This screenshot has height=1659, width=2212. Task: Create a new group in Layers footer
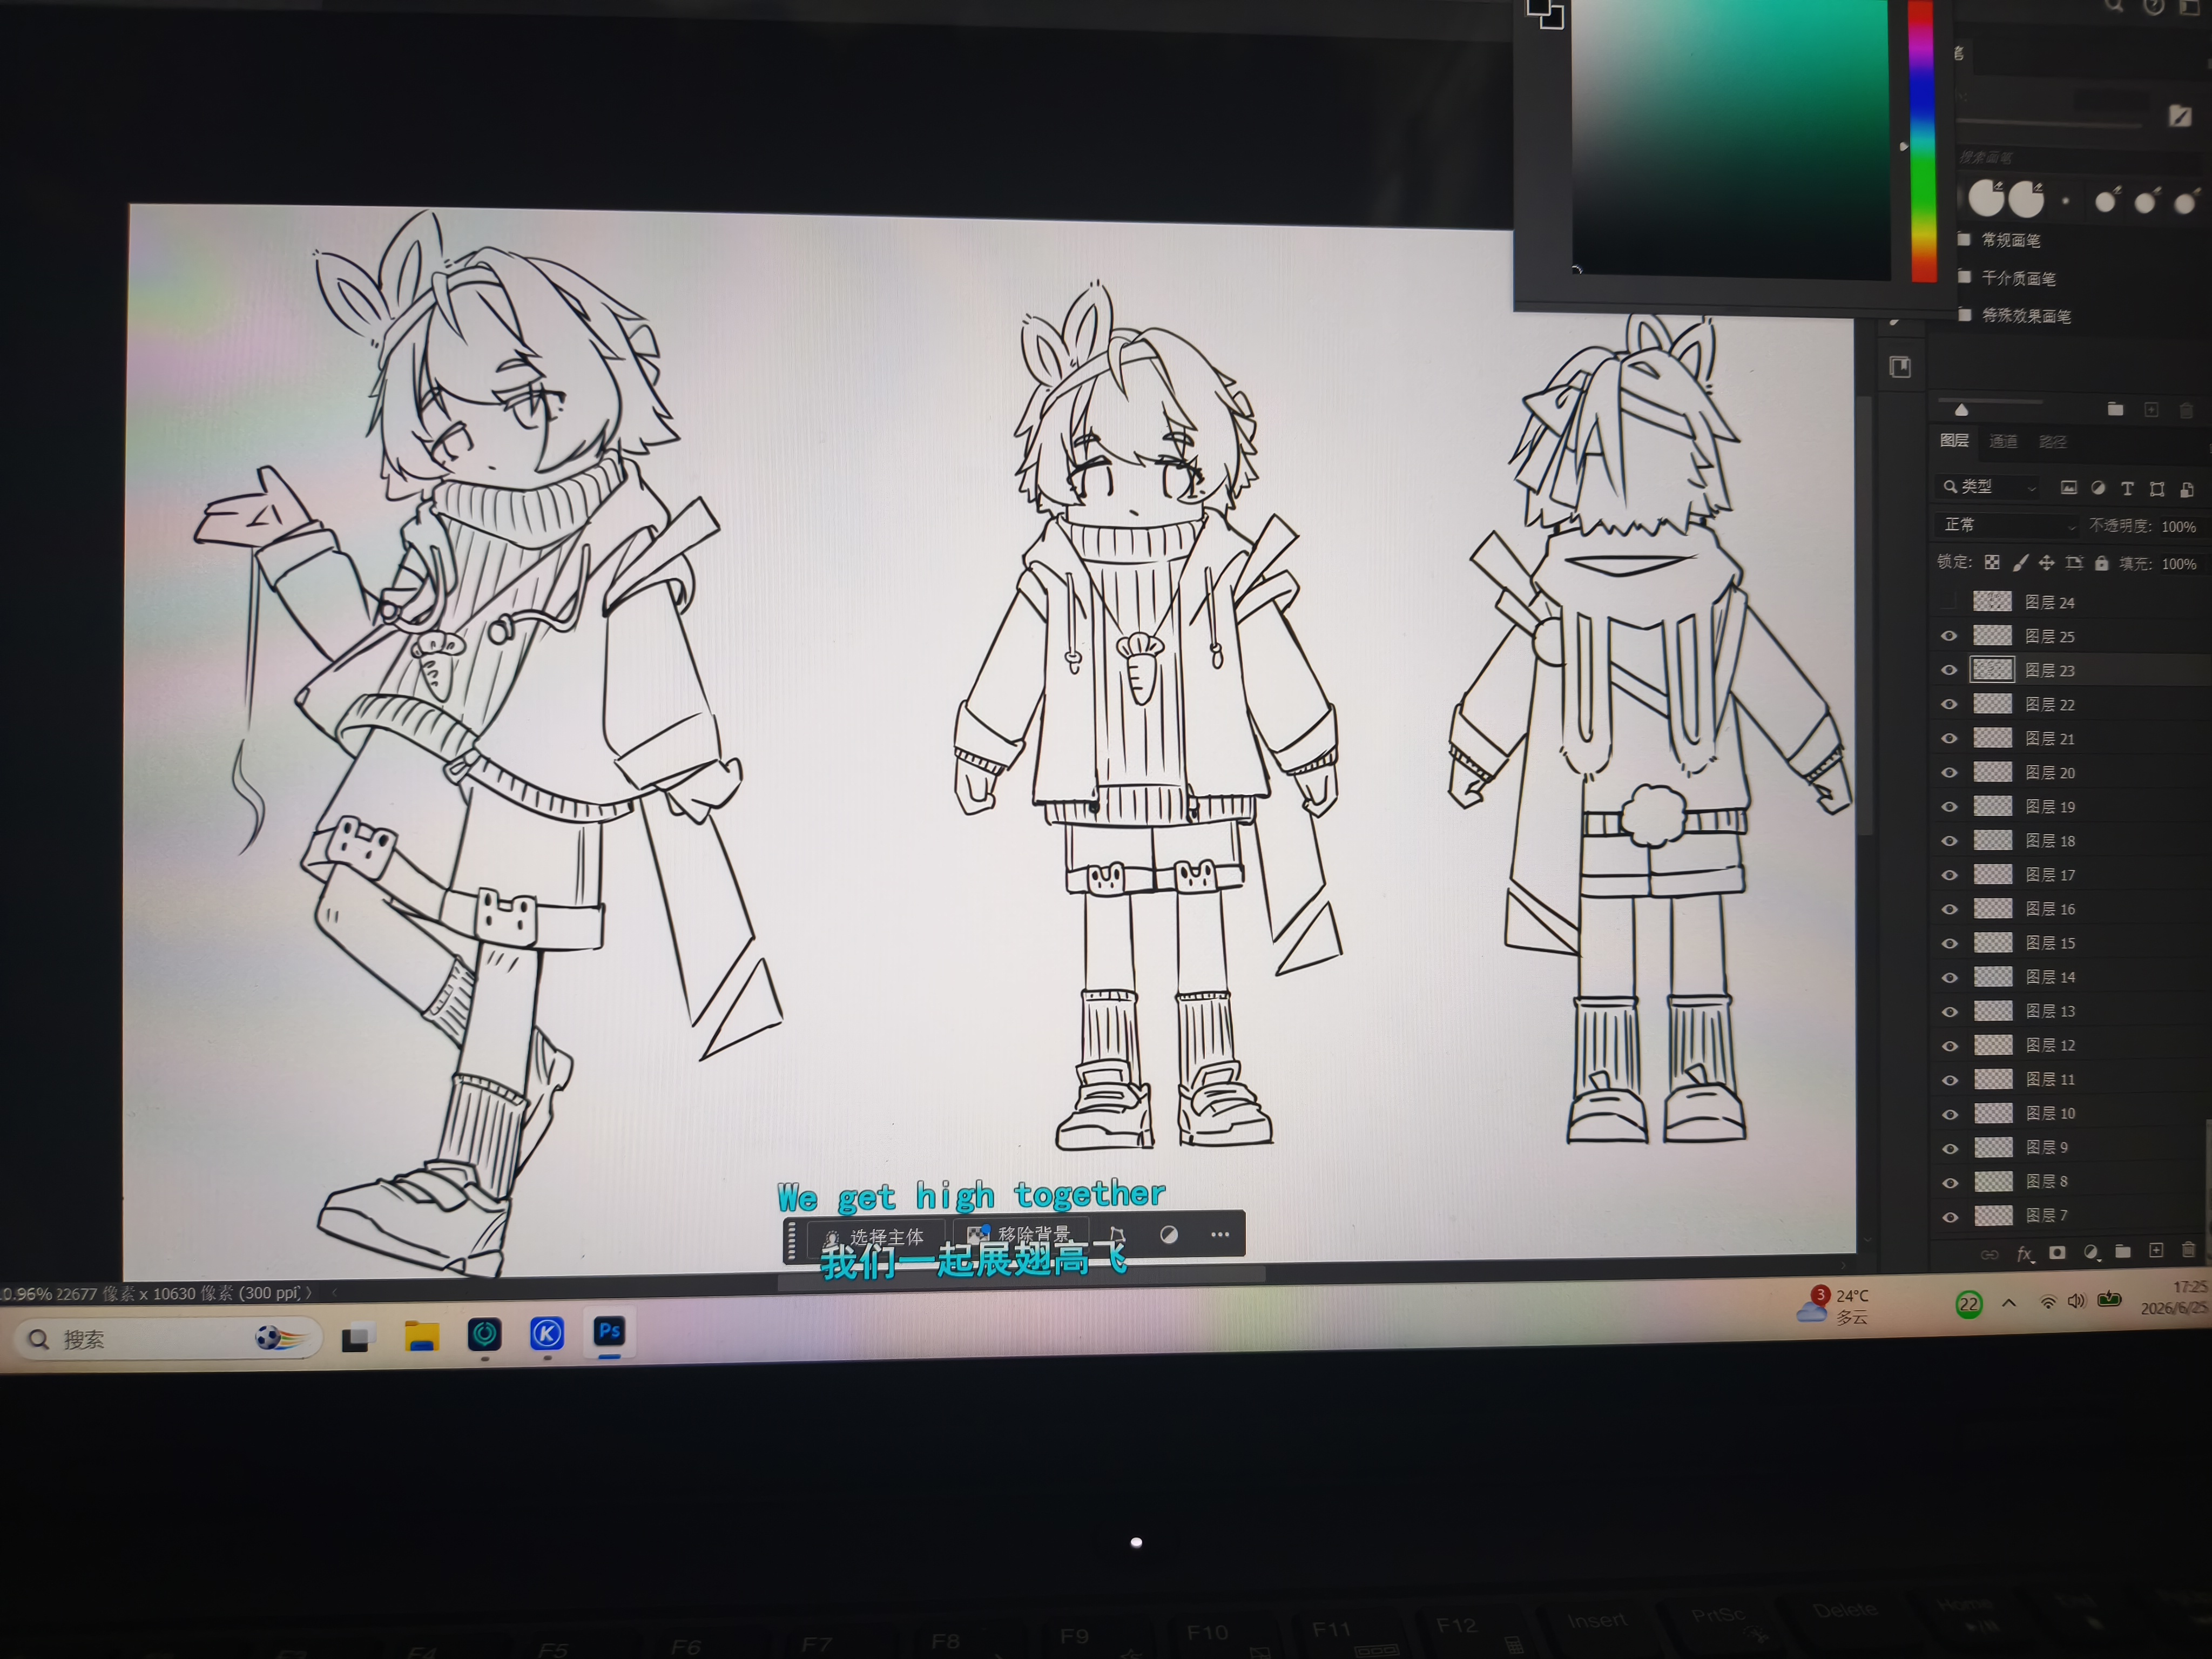click(x=2123, y=1252)
